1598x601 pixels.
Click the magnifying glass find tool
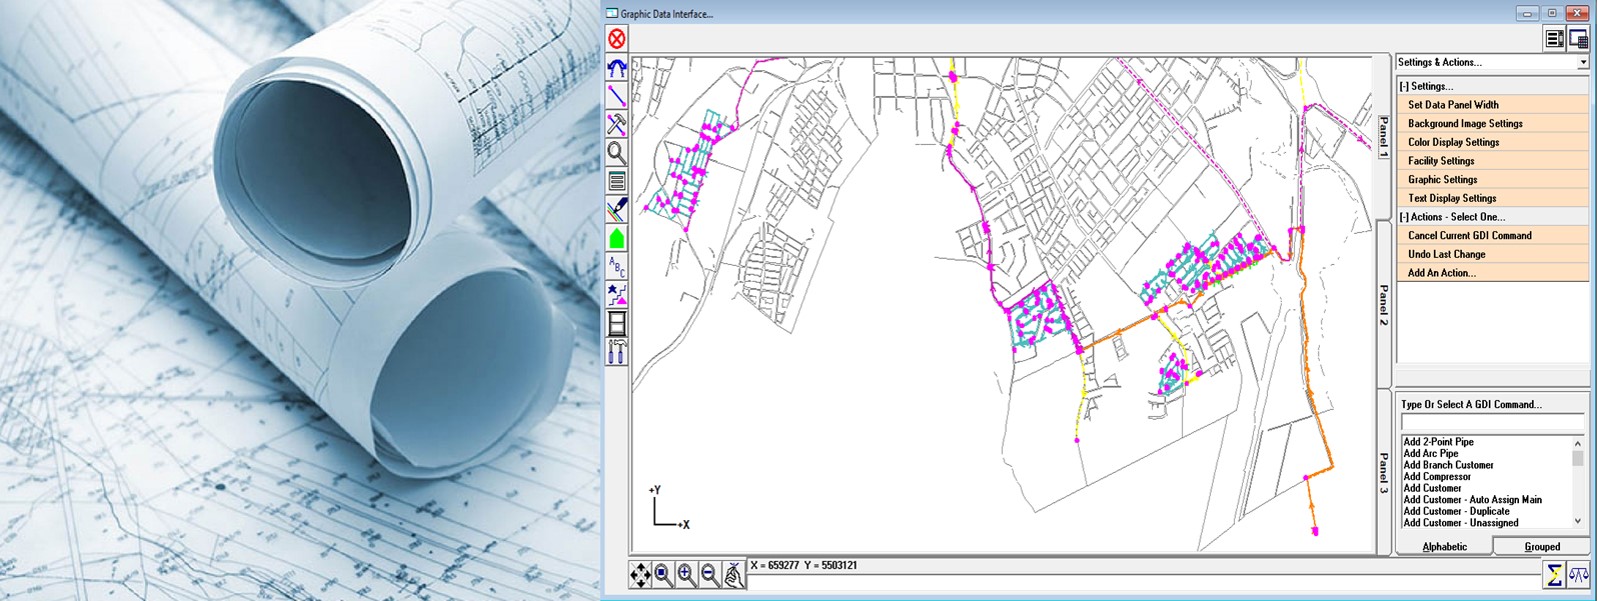coord(617,153)
